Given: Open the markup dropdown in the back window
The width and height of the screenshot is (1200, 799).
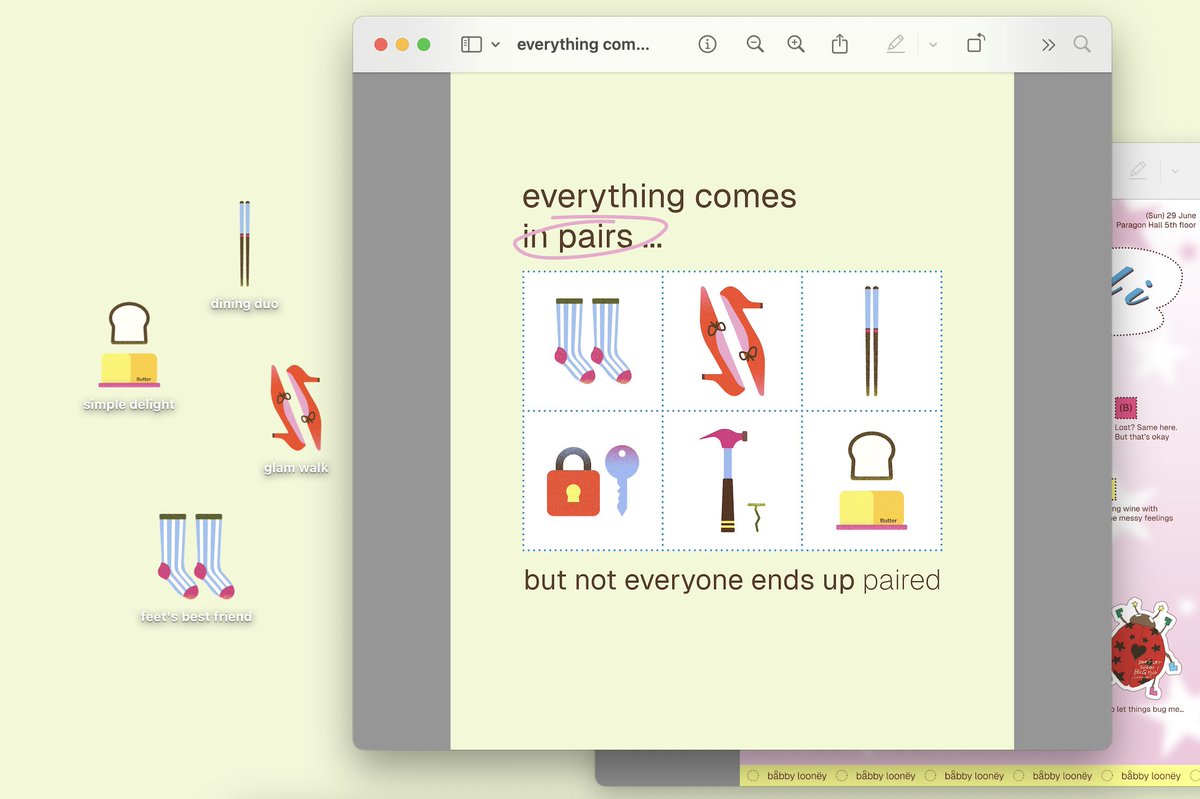Looking at the screenshot, I should tap(1175, 171).
